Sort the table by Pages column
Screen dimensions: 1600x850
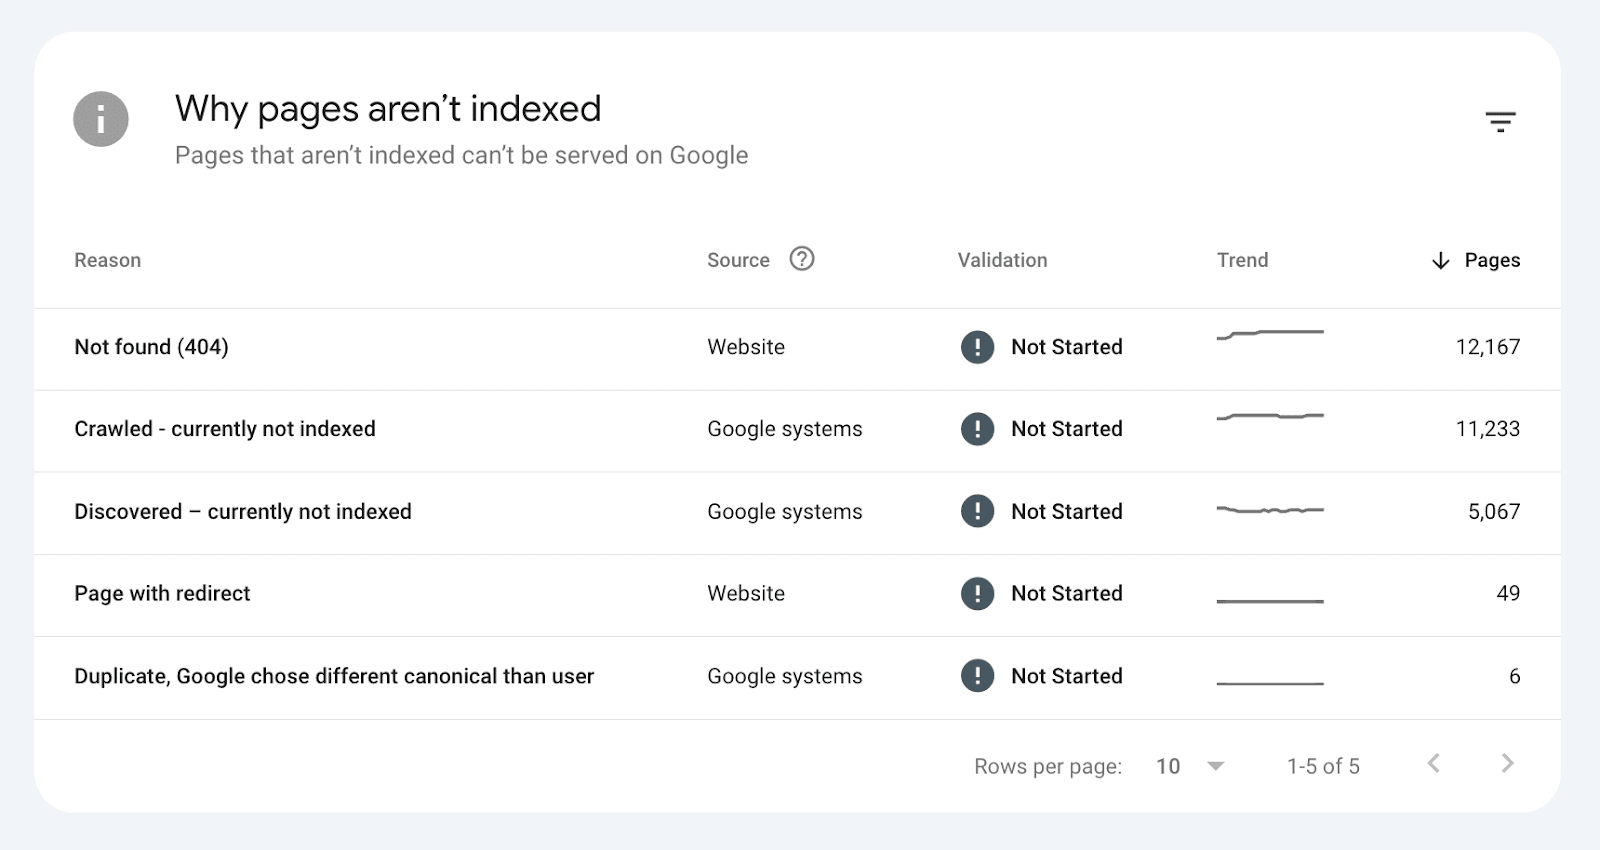tap(1492, 261)
